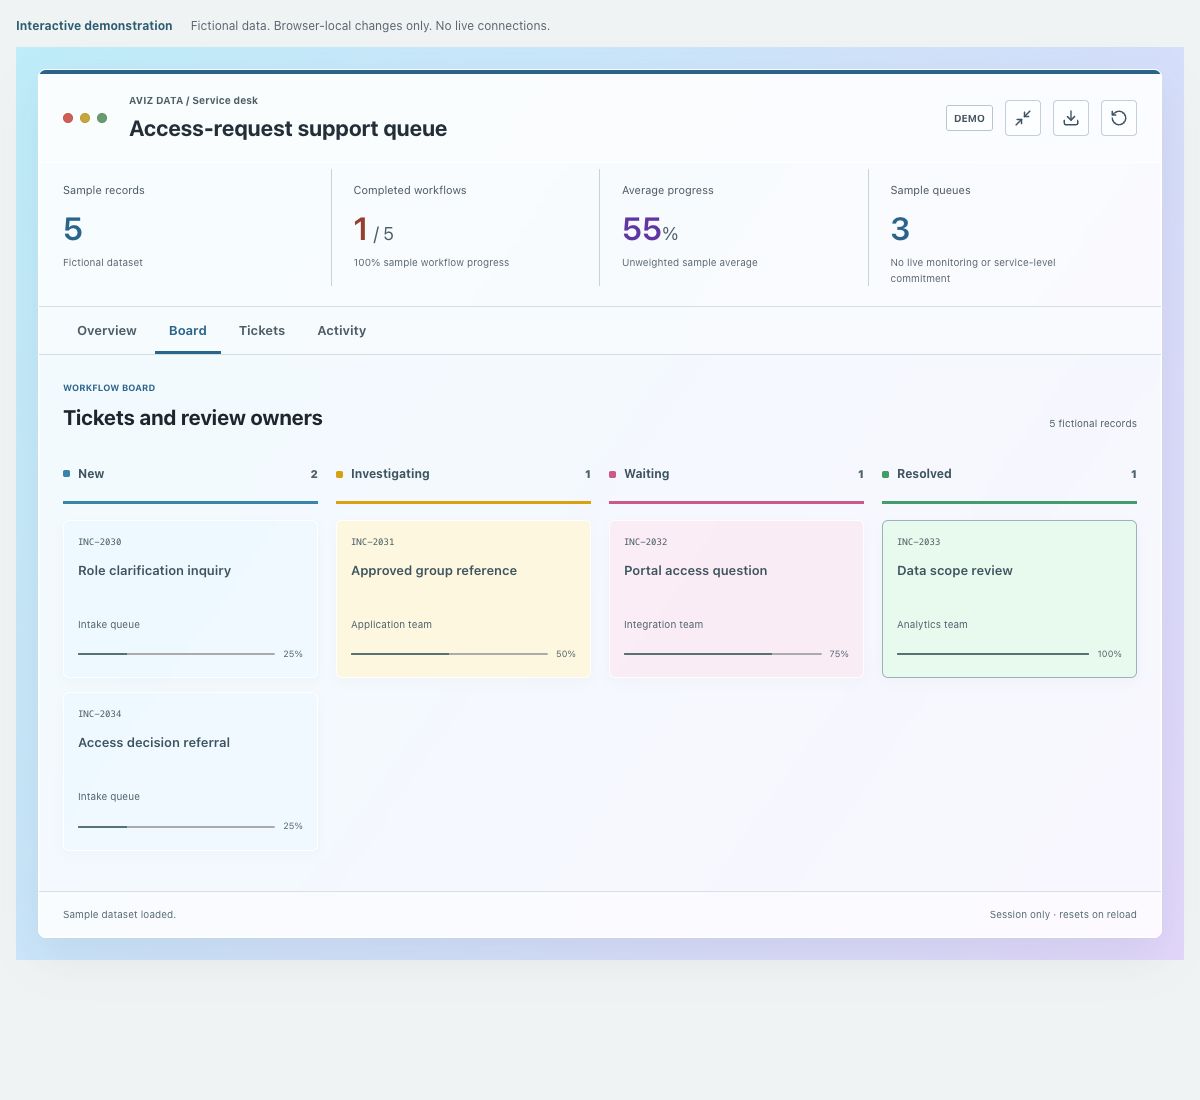
Task: Click the yellow window dot
Action: coord(85,118)
